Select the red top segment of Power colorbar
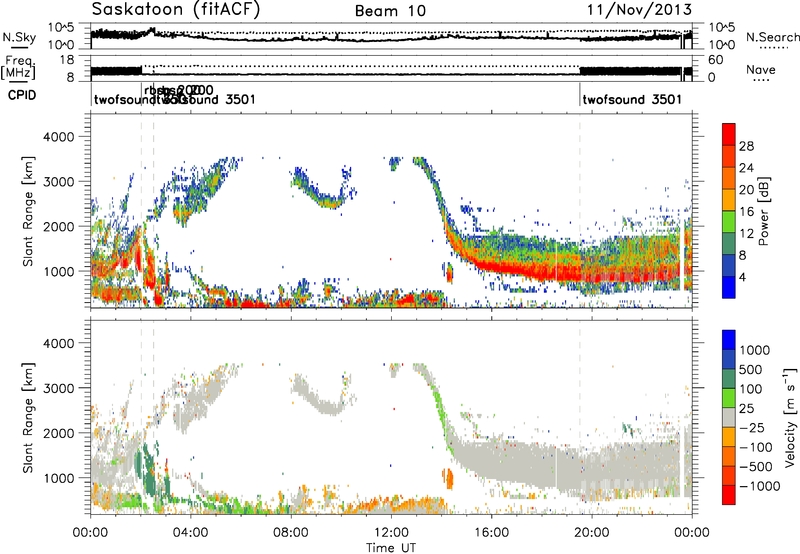 pos(729,134)
